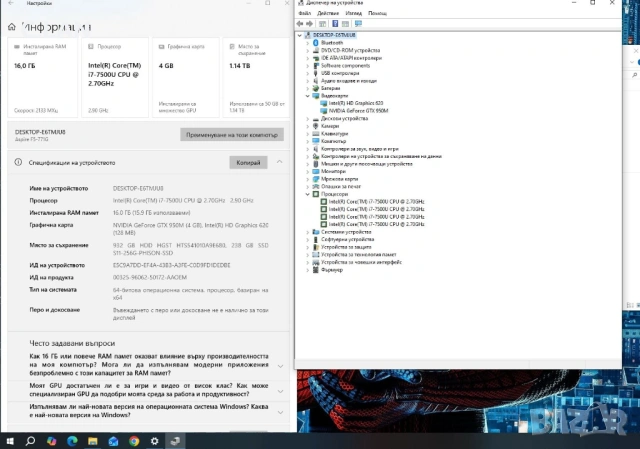
Task: Open Settings gear in taskbar
Action: 154,441
